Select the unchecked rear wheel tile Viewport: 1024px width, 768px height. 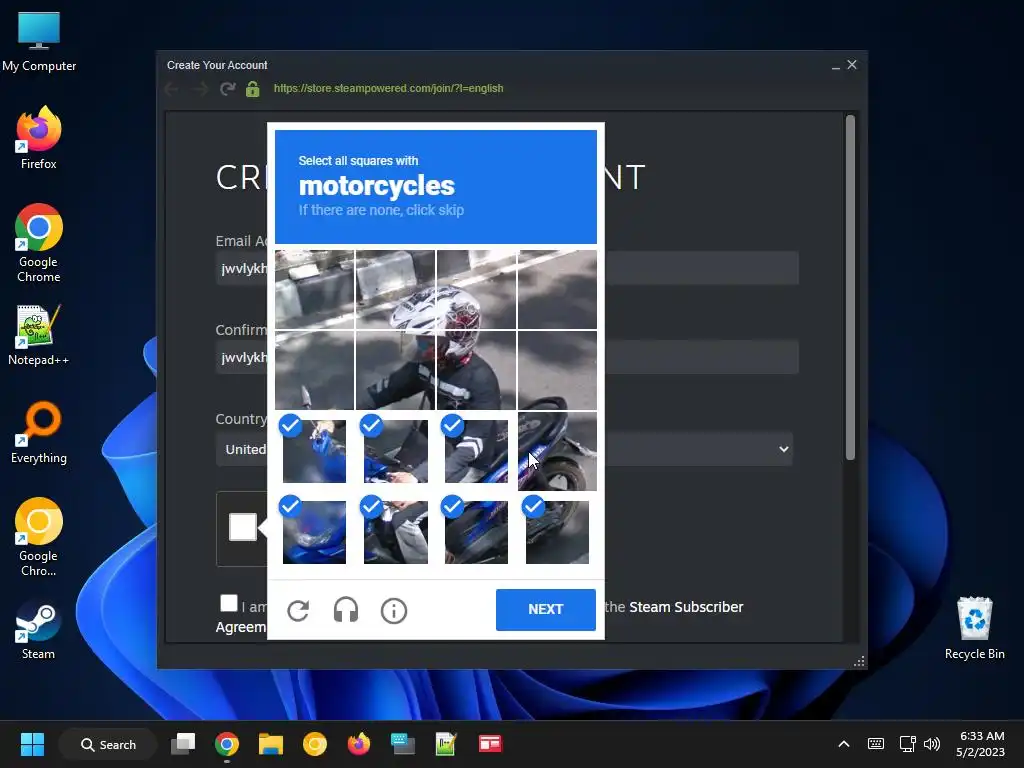coord(557,451)
